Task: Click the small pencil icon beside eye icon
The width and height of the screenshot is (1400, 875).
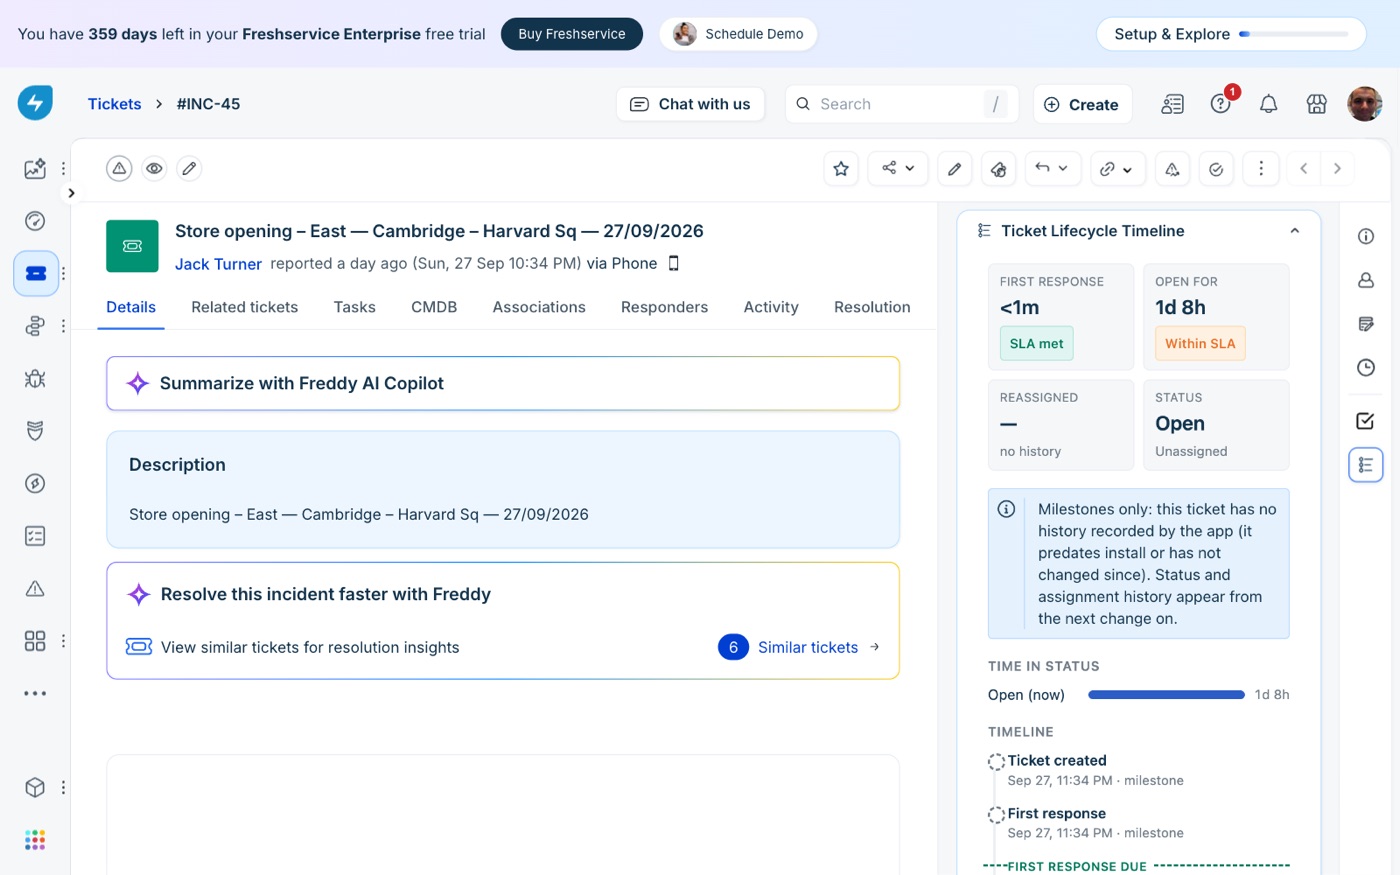Action: coord(189,169)
